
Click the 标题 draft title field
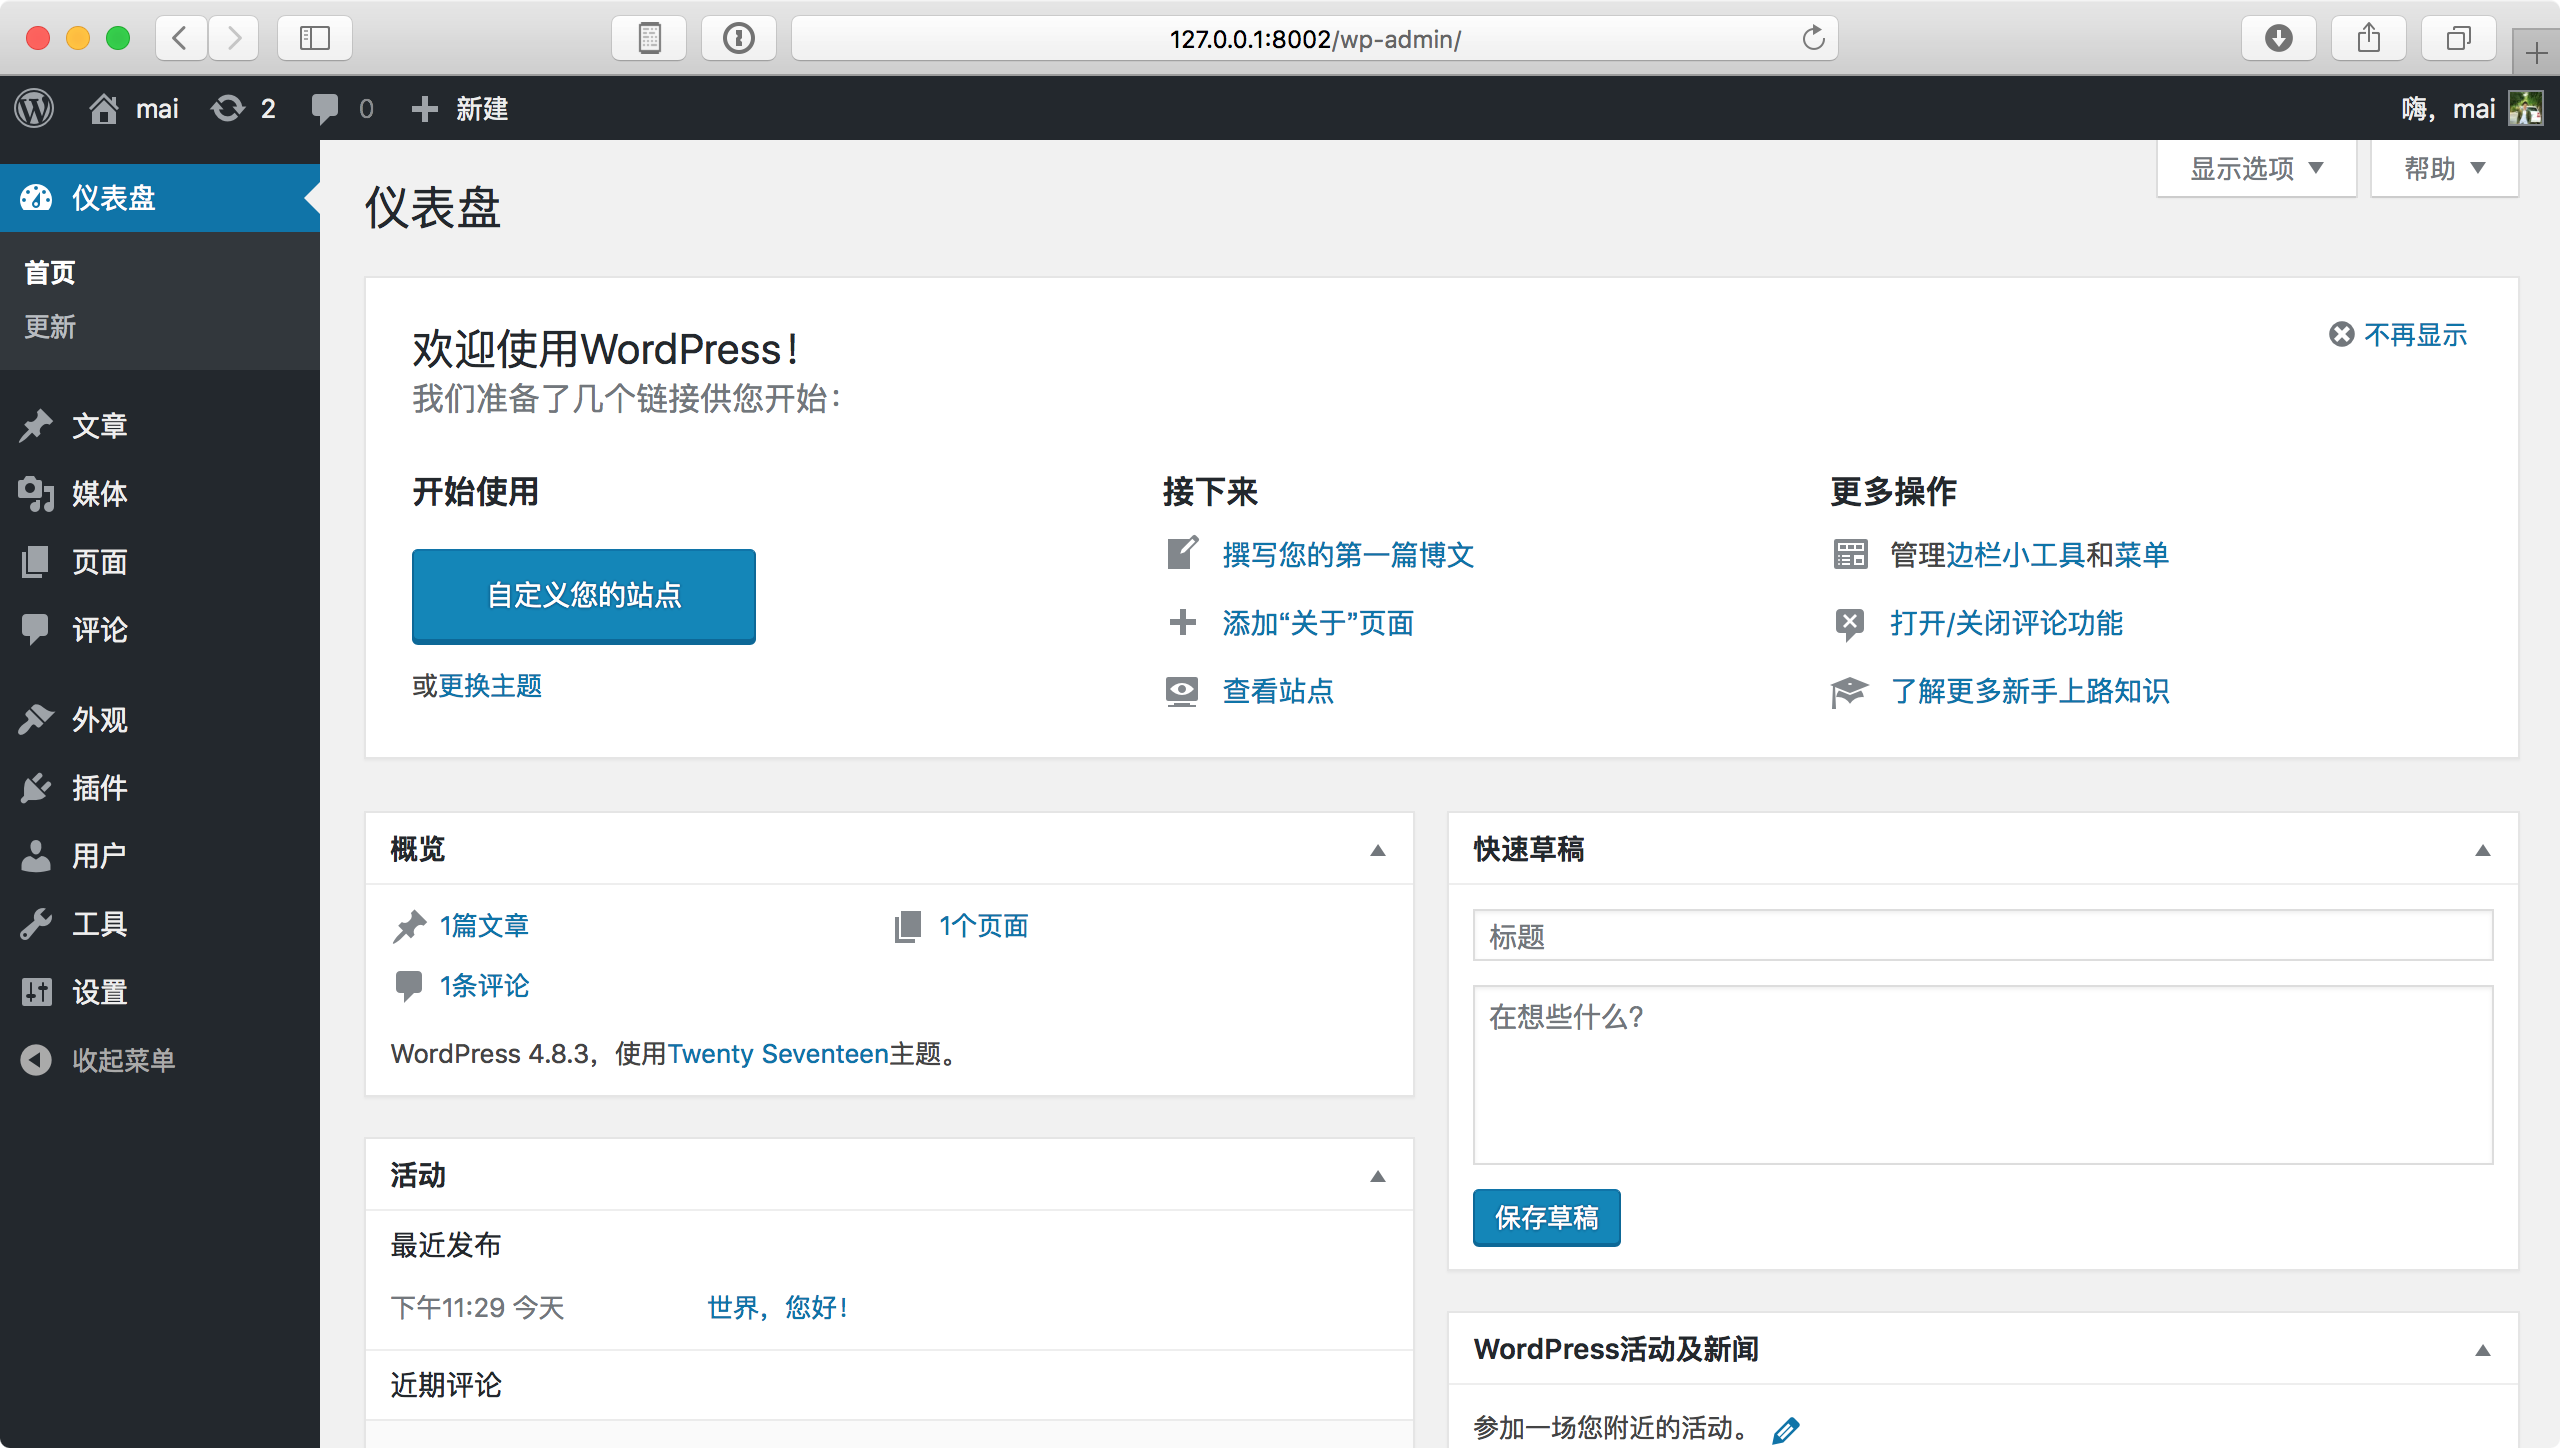[x=1982, y=936]
